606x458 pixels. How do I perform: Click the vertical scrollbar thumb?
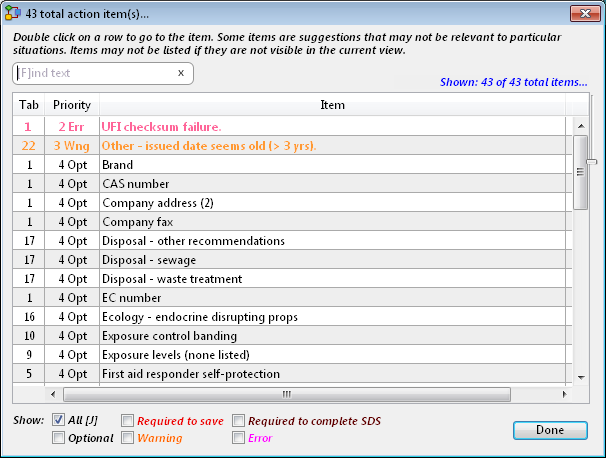pyautogui.click(x=580, y=172)
